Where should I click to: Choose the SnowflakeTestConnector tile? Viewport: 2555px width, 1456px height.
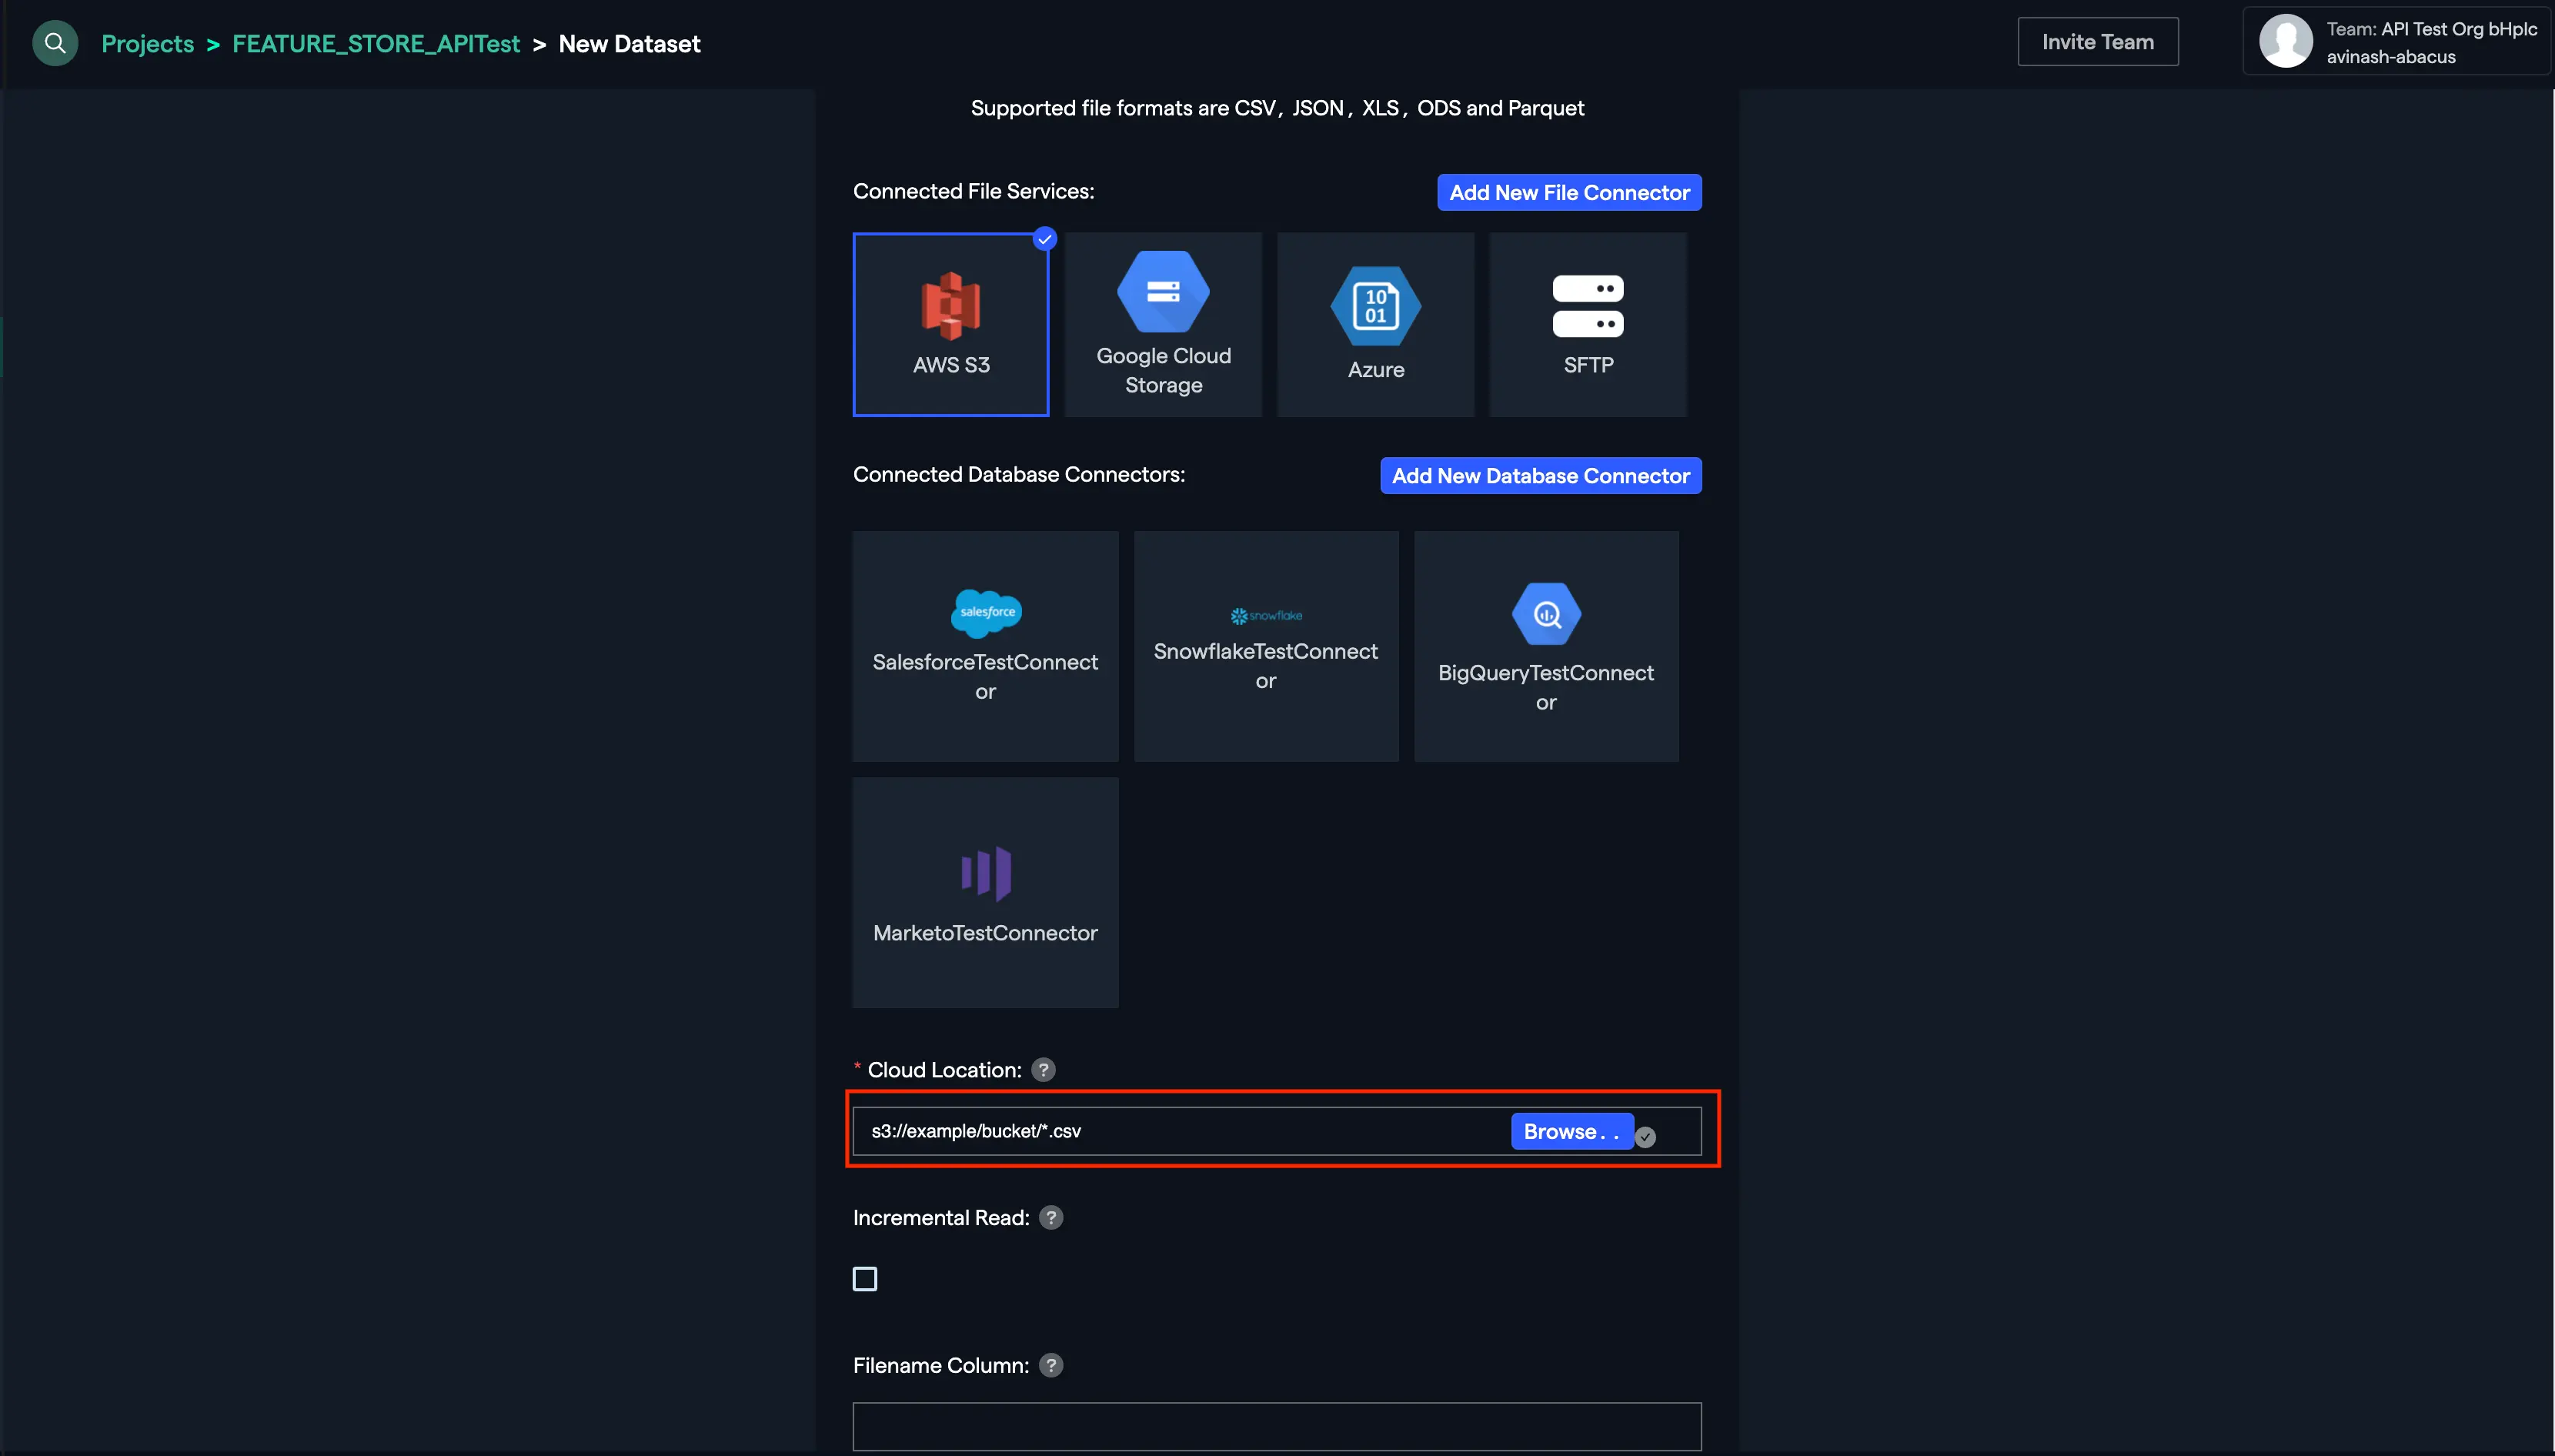pos(1265,646)
